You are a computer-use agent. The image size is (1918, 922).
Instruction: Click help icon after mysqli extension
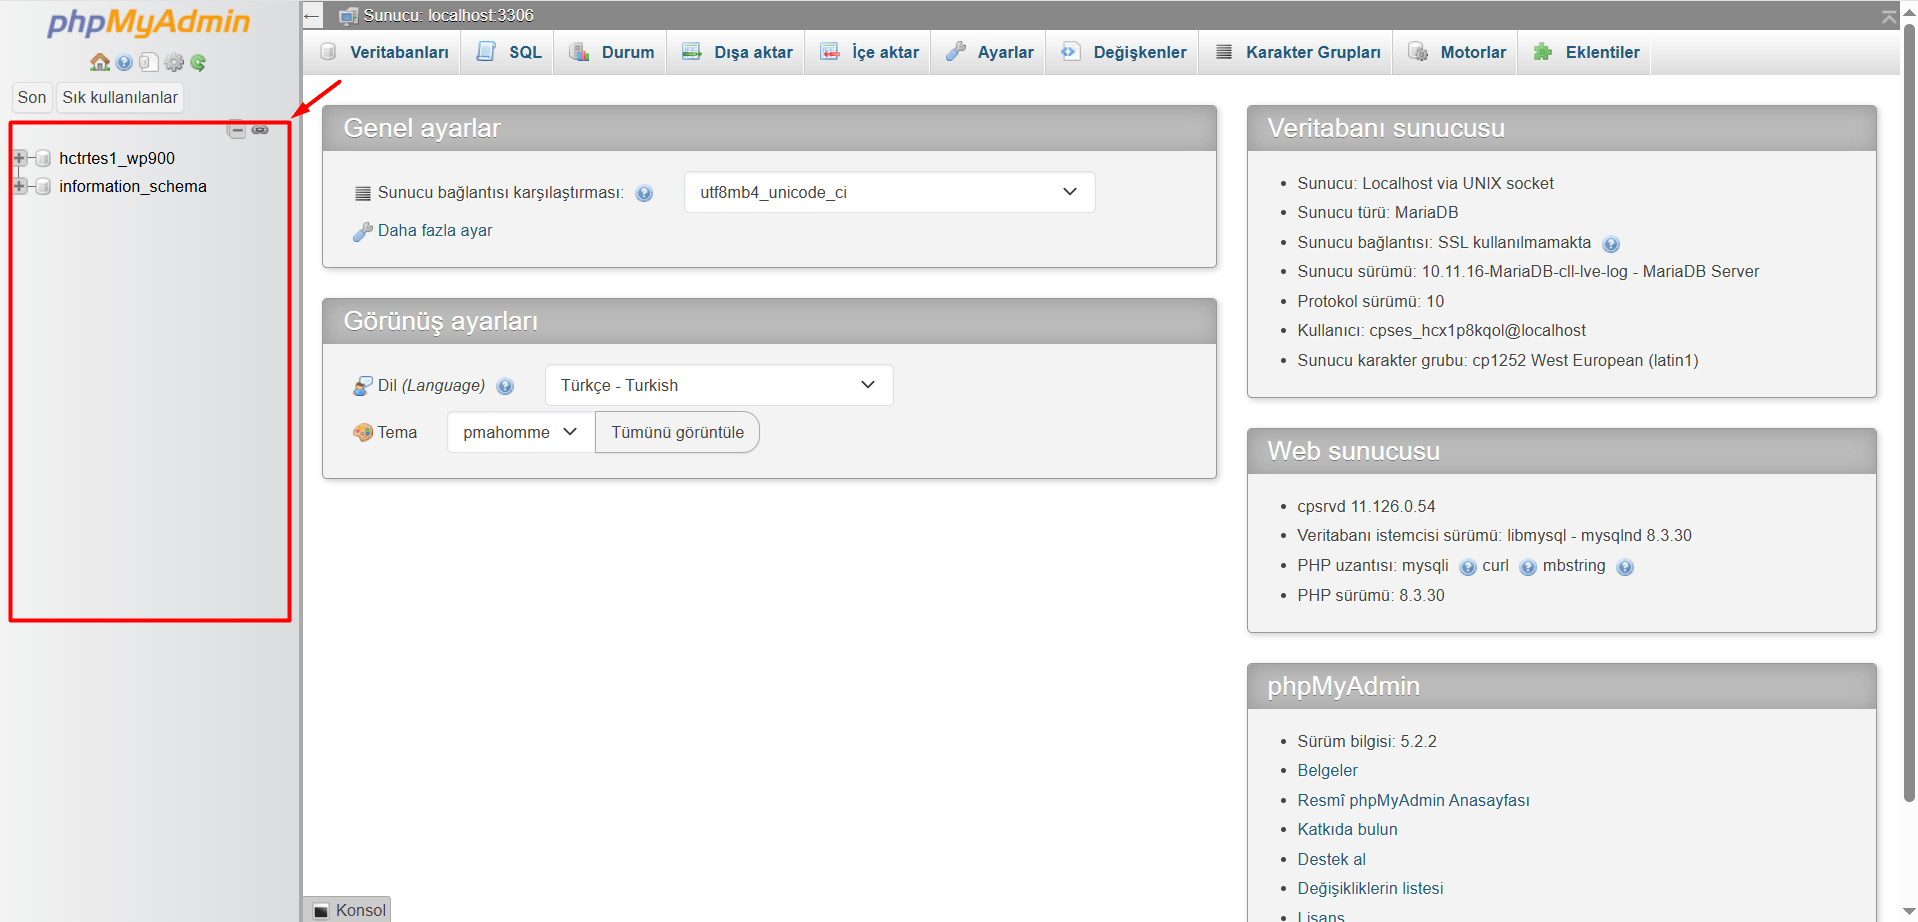(1468, 567)
